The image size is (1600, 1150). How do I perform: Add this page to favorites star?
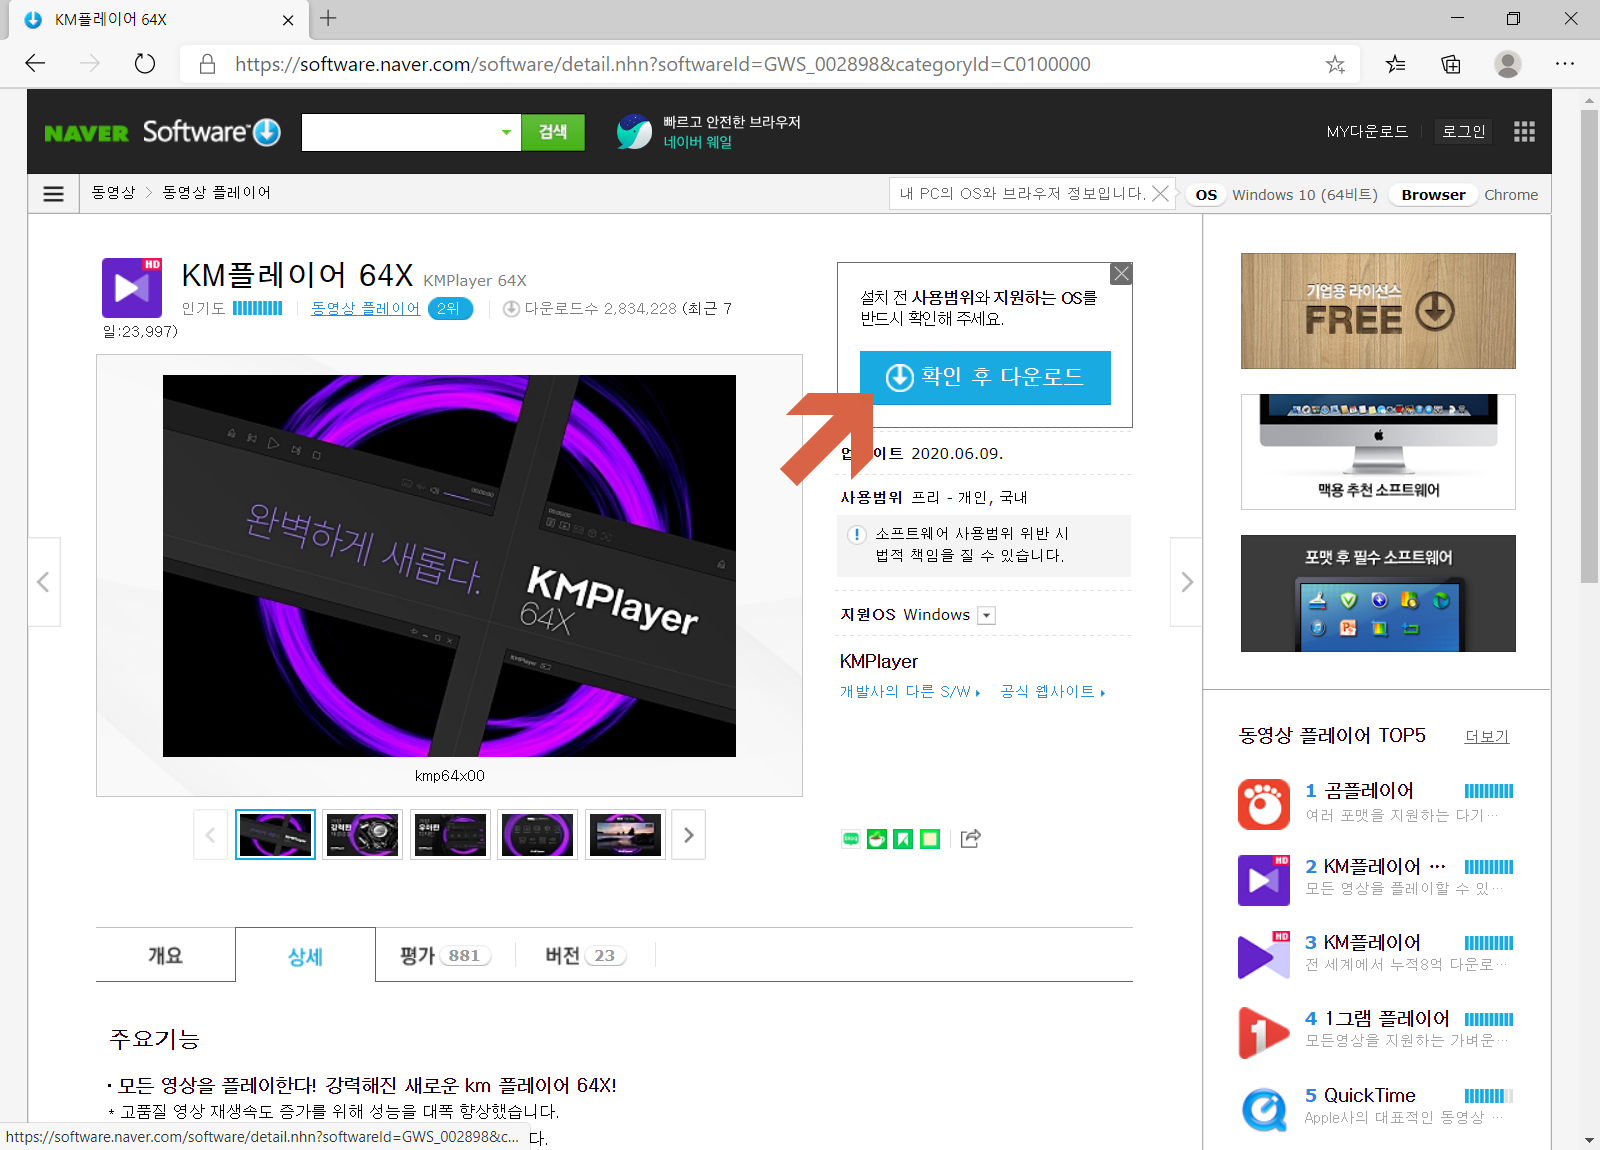[x=1335, y=65]
